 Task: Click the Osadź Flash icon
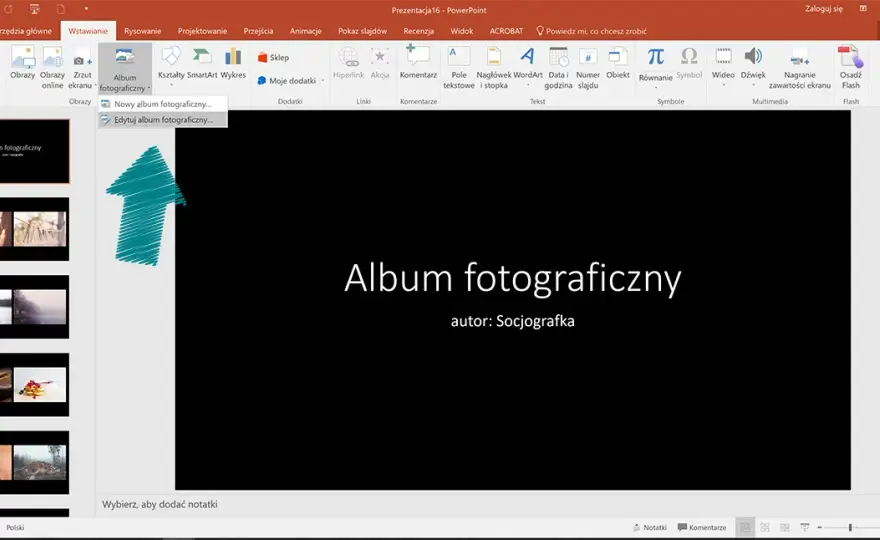(850, 67)
